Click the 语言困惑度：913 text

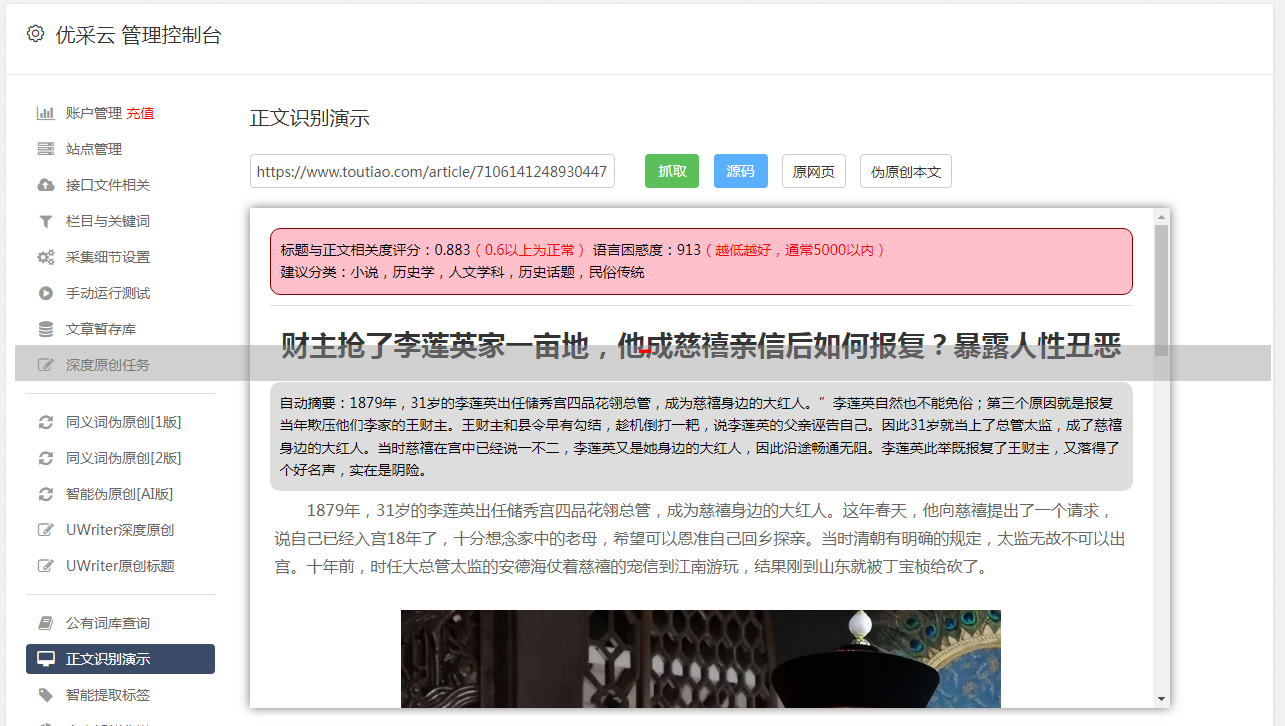pos(646,250)
